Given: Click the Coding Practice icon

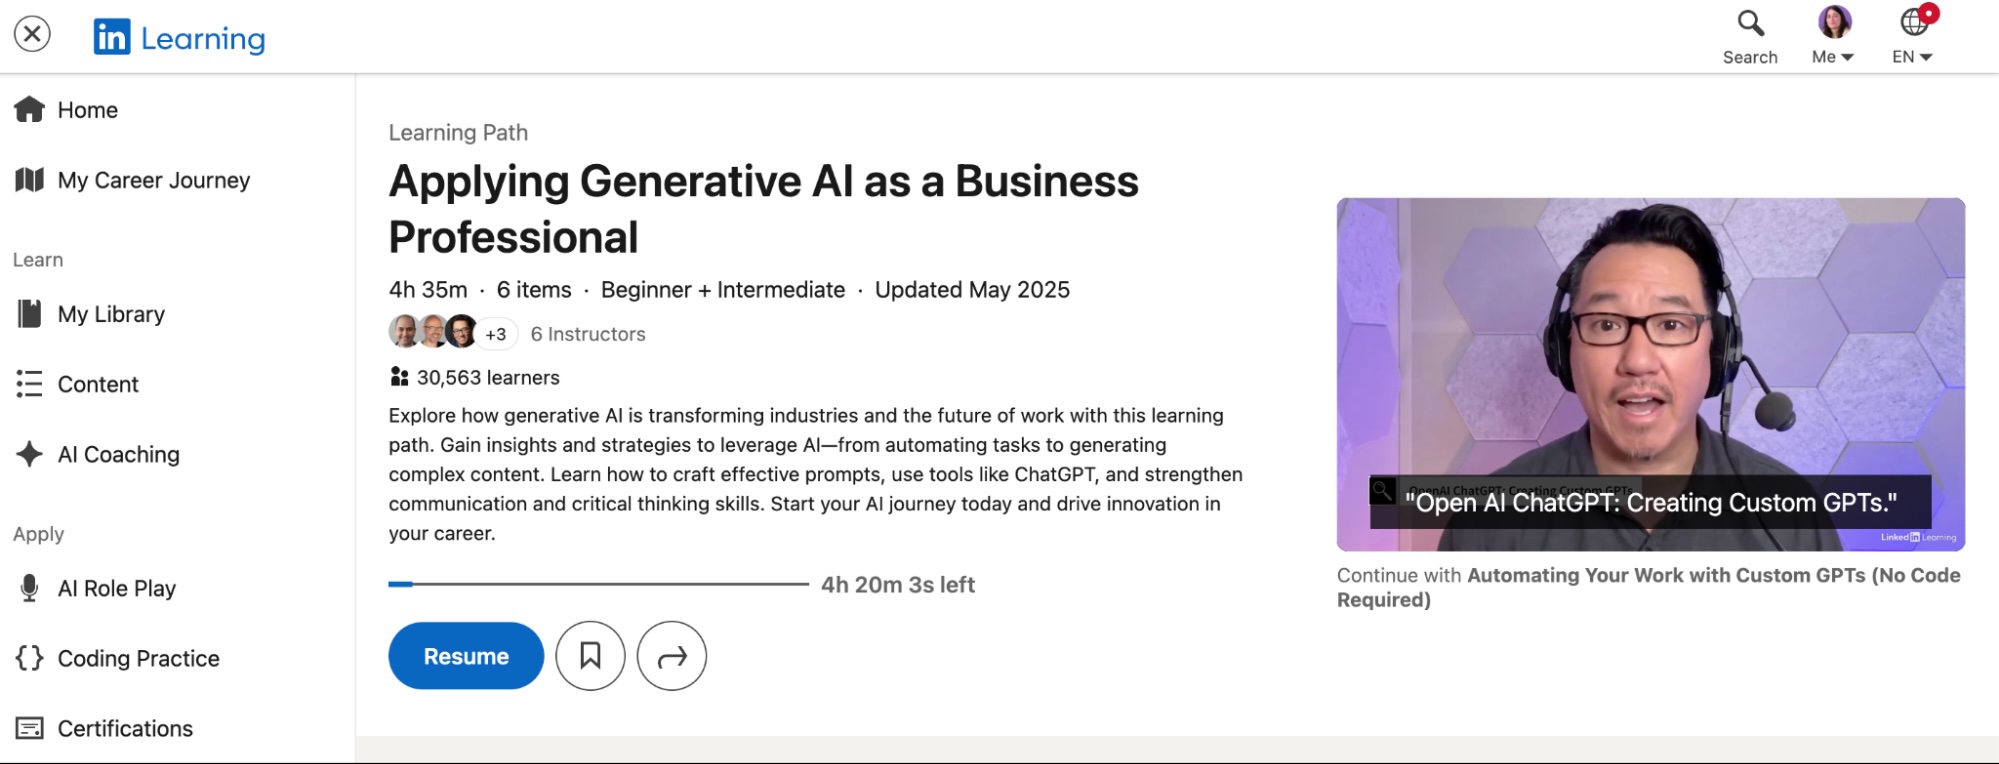Looking at the screenshot, I should coord(30,657).
